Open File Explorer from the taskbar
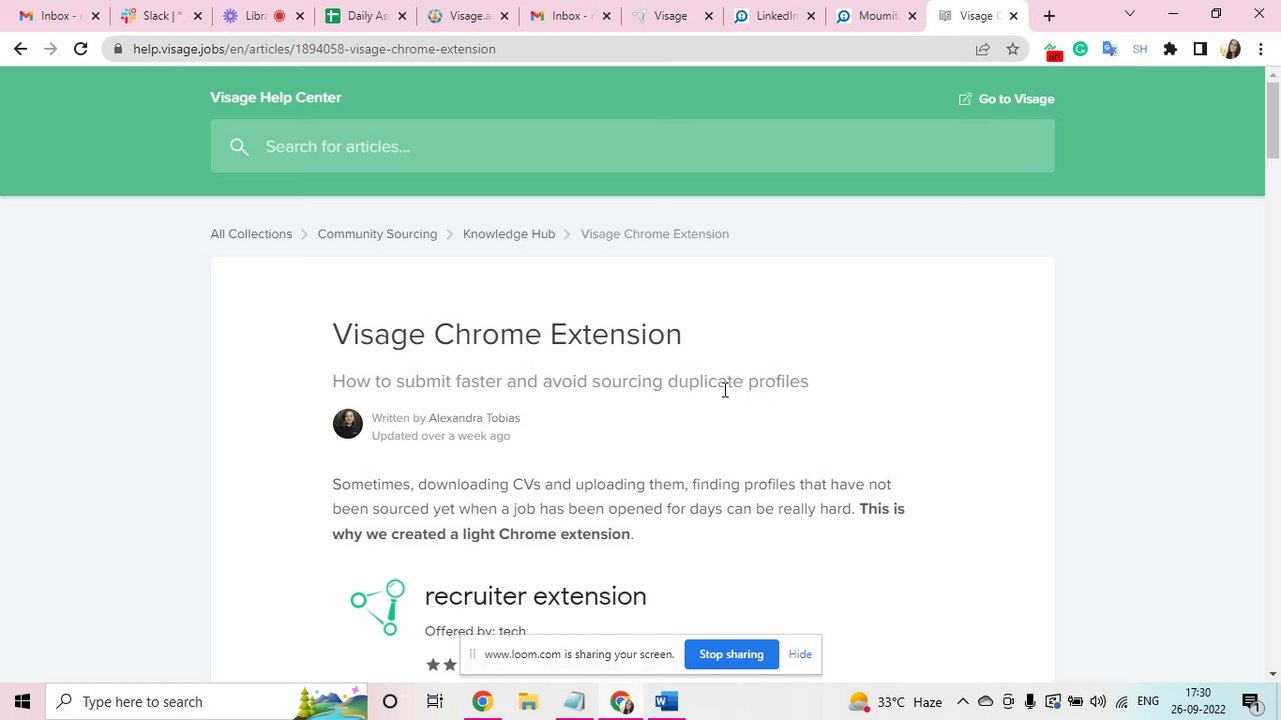 528,701
